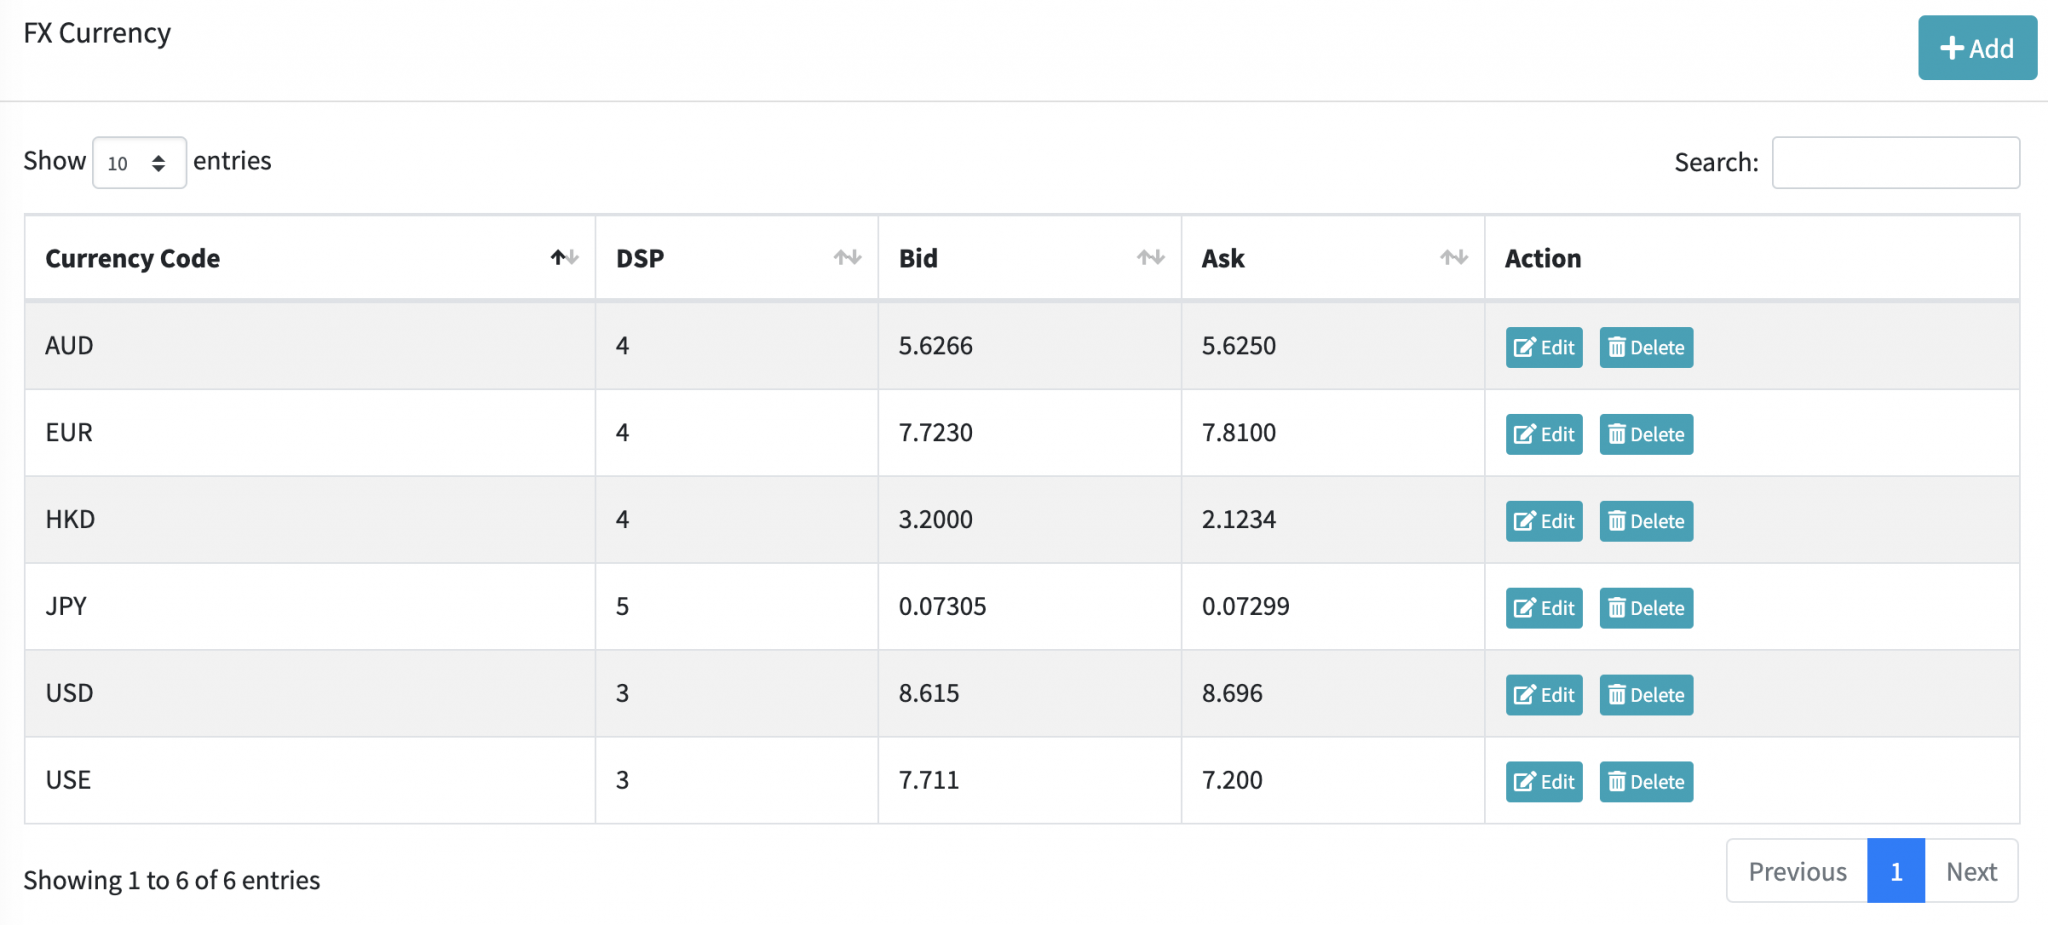Click the entries-per-page stepper arrows
2048x925 pixels.
161,161
